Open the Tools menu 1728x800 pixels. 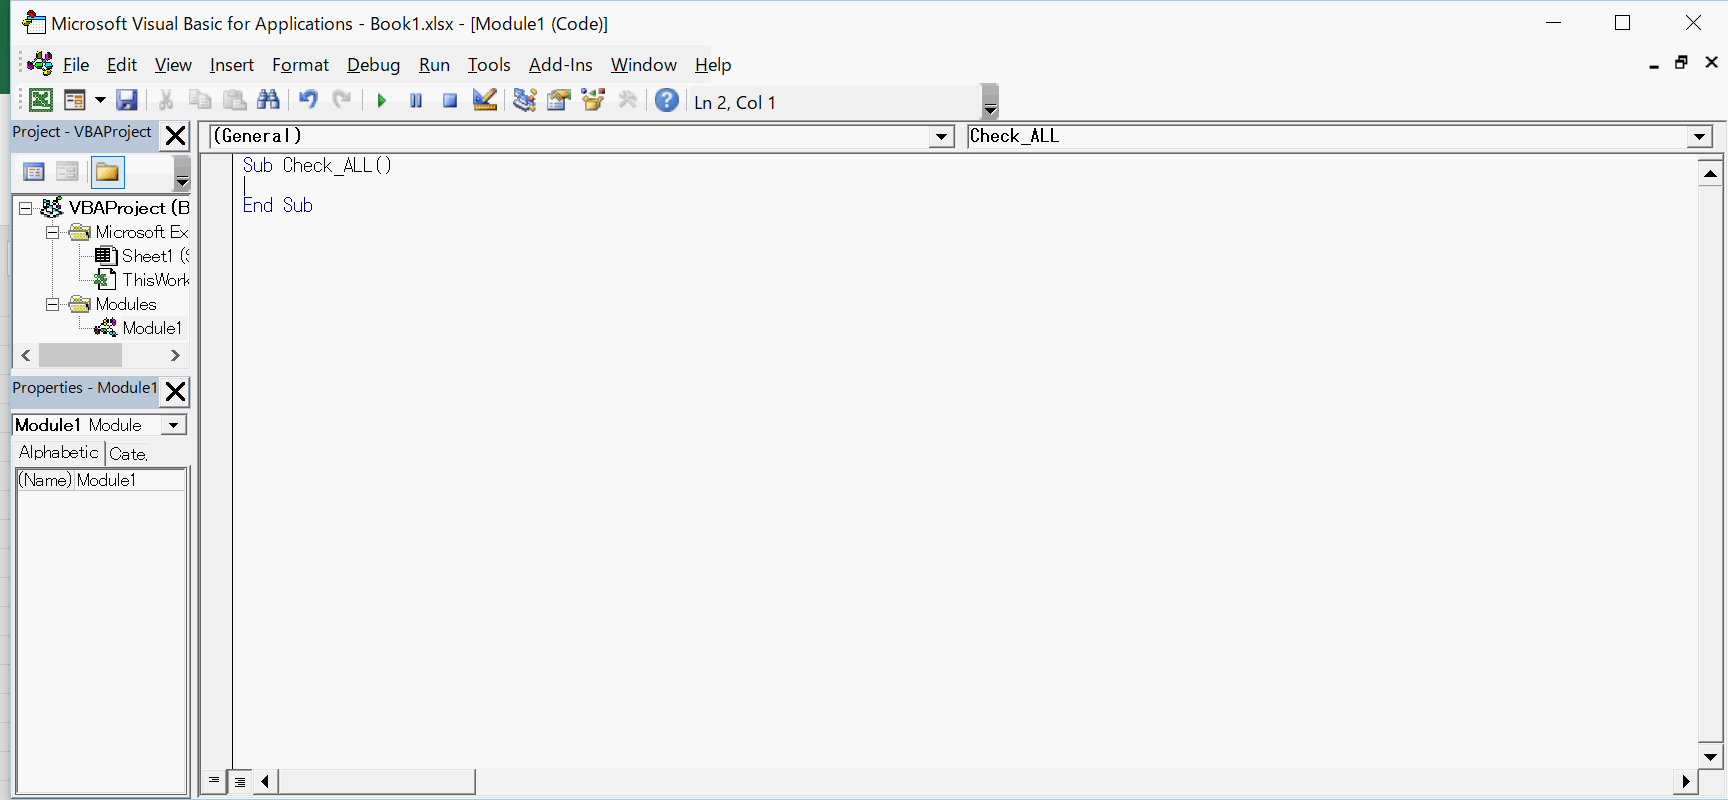[x=489, y=65]
